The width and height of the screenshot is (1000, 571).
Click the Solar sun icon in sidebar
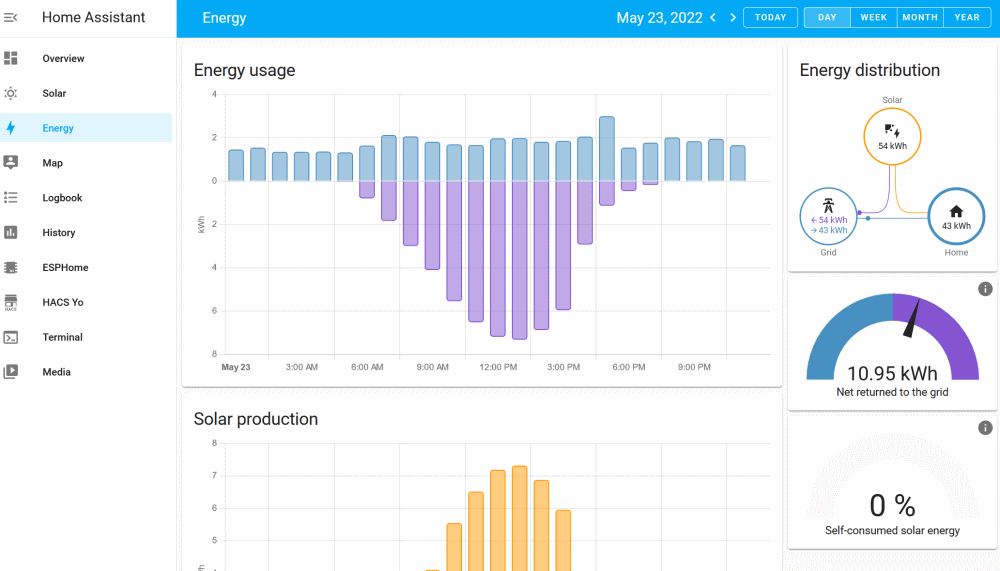[x=10, y=93]
